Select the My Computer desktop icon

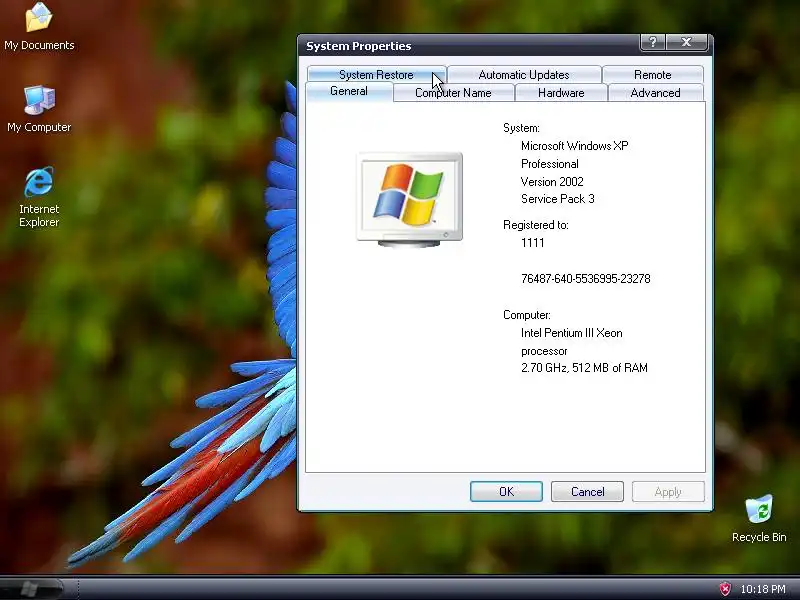point(39,109)
